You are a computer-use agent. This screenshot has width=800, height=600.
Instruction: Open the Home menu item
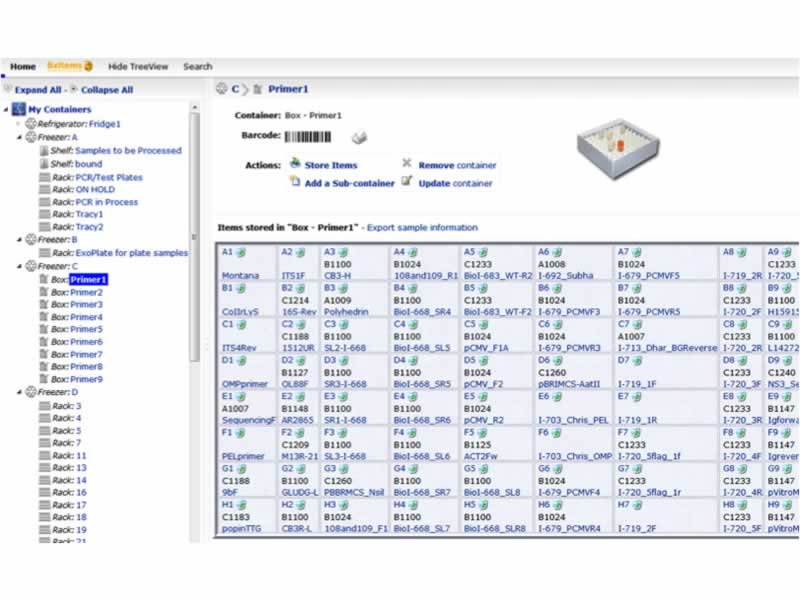(x=23, y=67)
